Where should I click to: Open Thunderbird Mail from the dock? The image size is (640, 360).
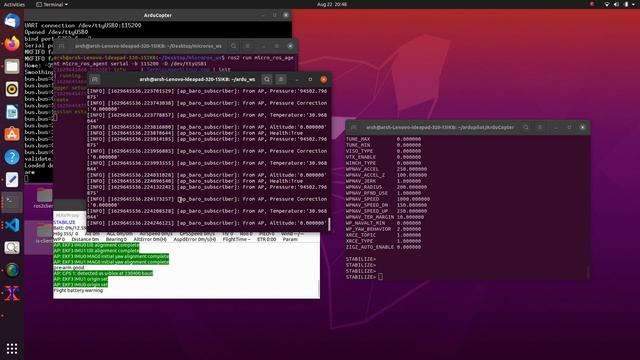tap(12, 20)
